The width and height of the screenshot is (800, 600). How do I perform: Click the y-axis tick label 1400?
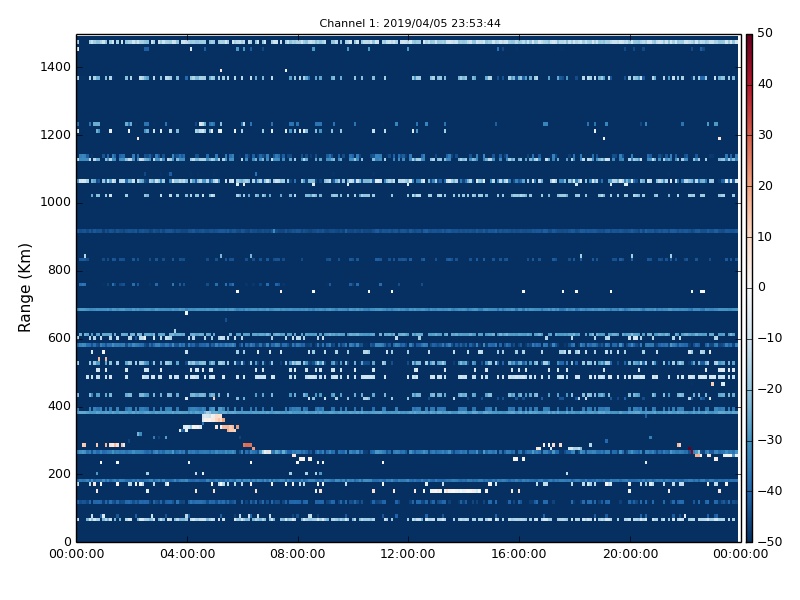point(56,67)
